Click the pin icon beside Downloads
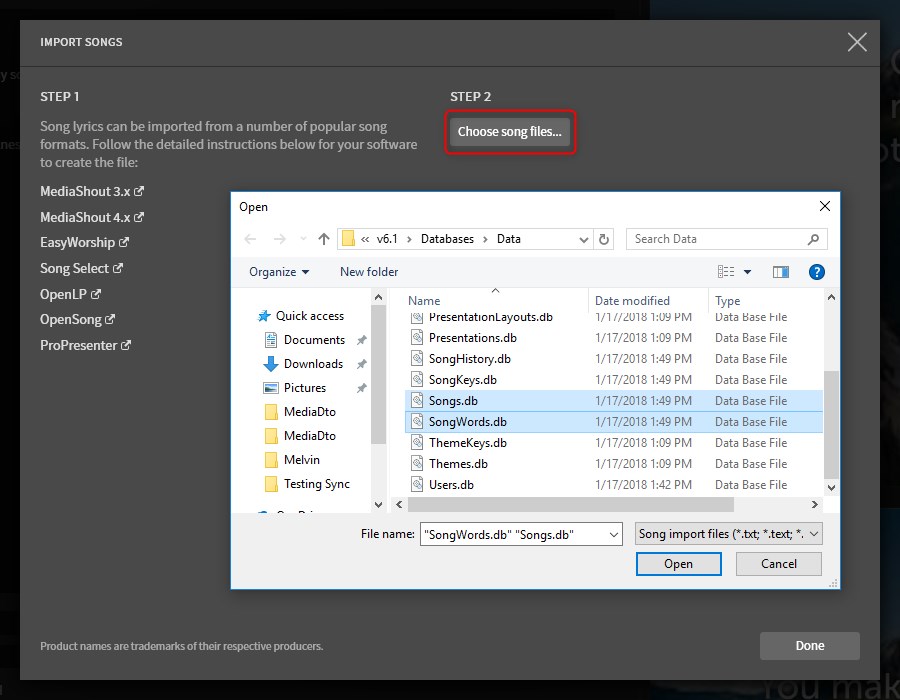Image resolution: width=900 pixels, height=700 pixels. 362,364
